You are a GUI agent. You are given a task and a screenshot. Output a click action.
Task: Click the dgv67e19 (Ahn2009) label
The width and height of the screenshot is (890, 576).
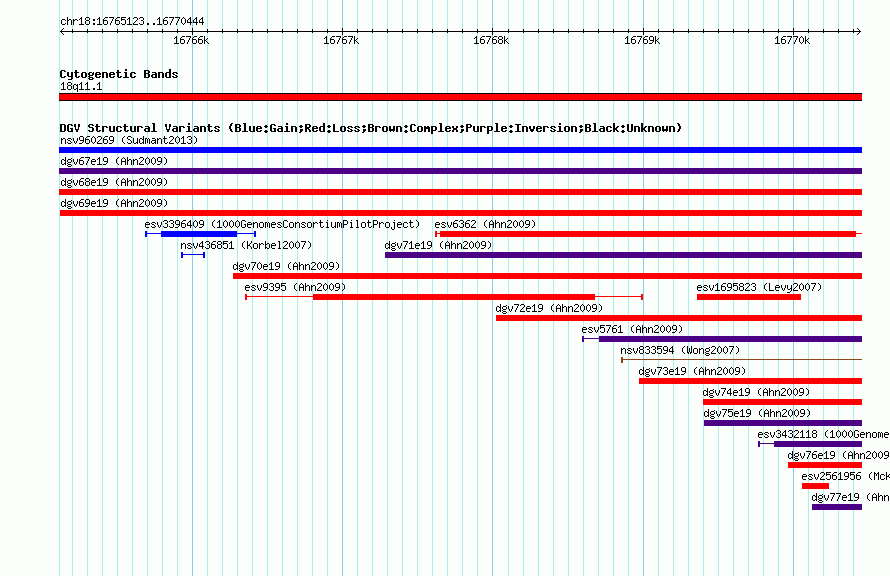click(114, 161)
